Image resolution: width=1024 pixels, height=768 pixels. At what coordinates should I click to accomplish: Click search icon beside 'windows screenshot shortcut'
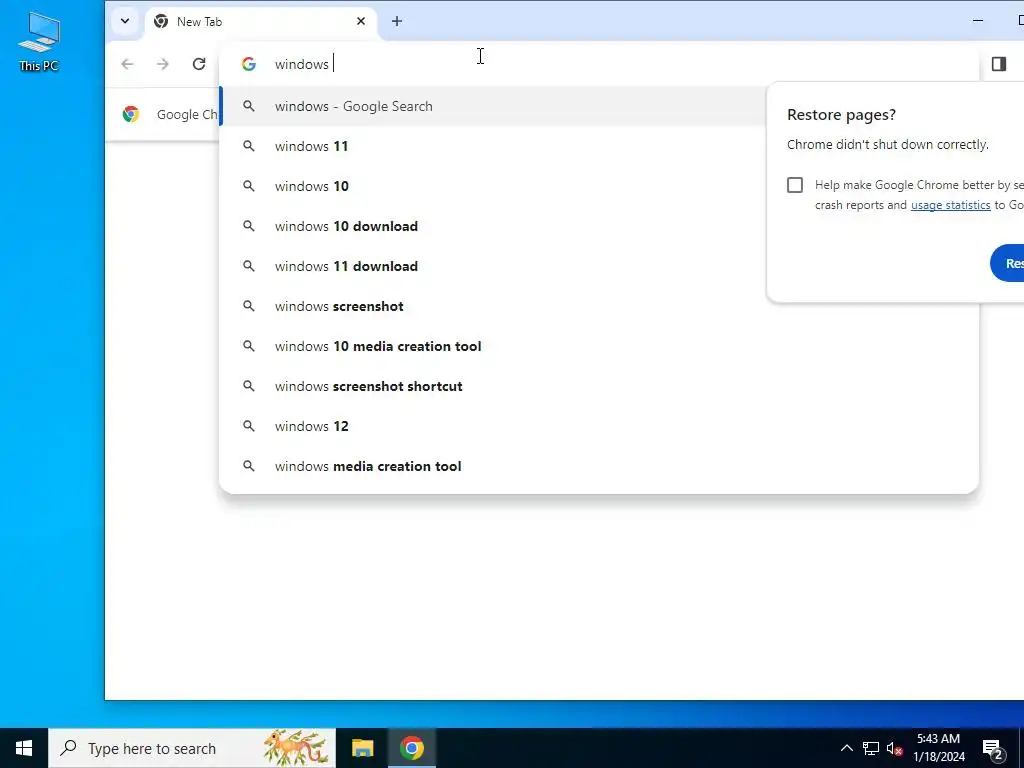[249, 386]
